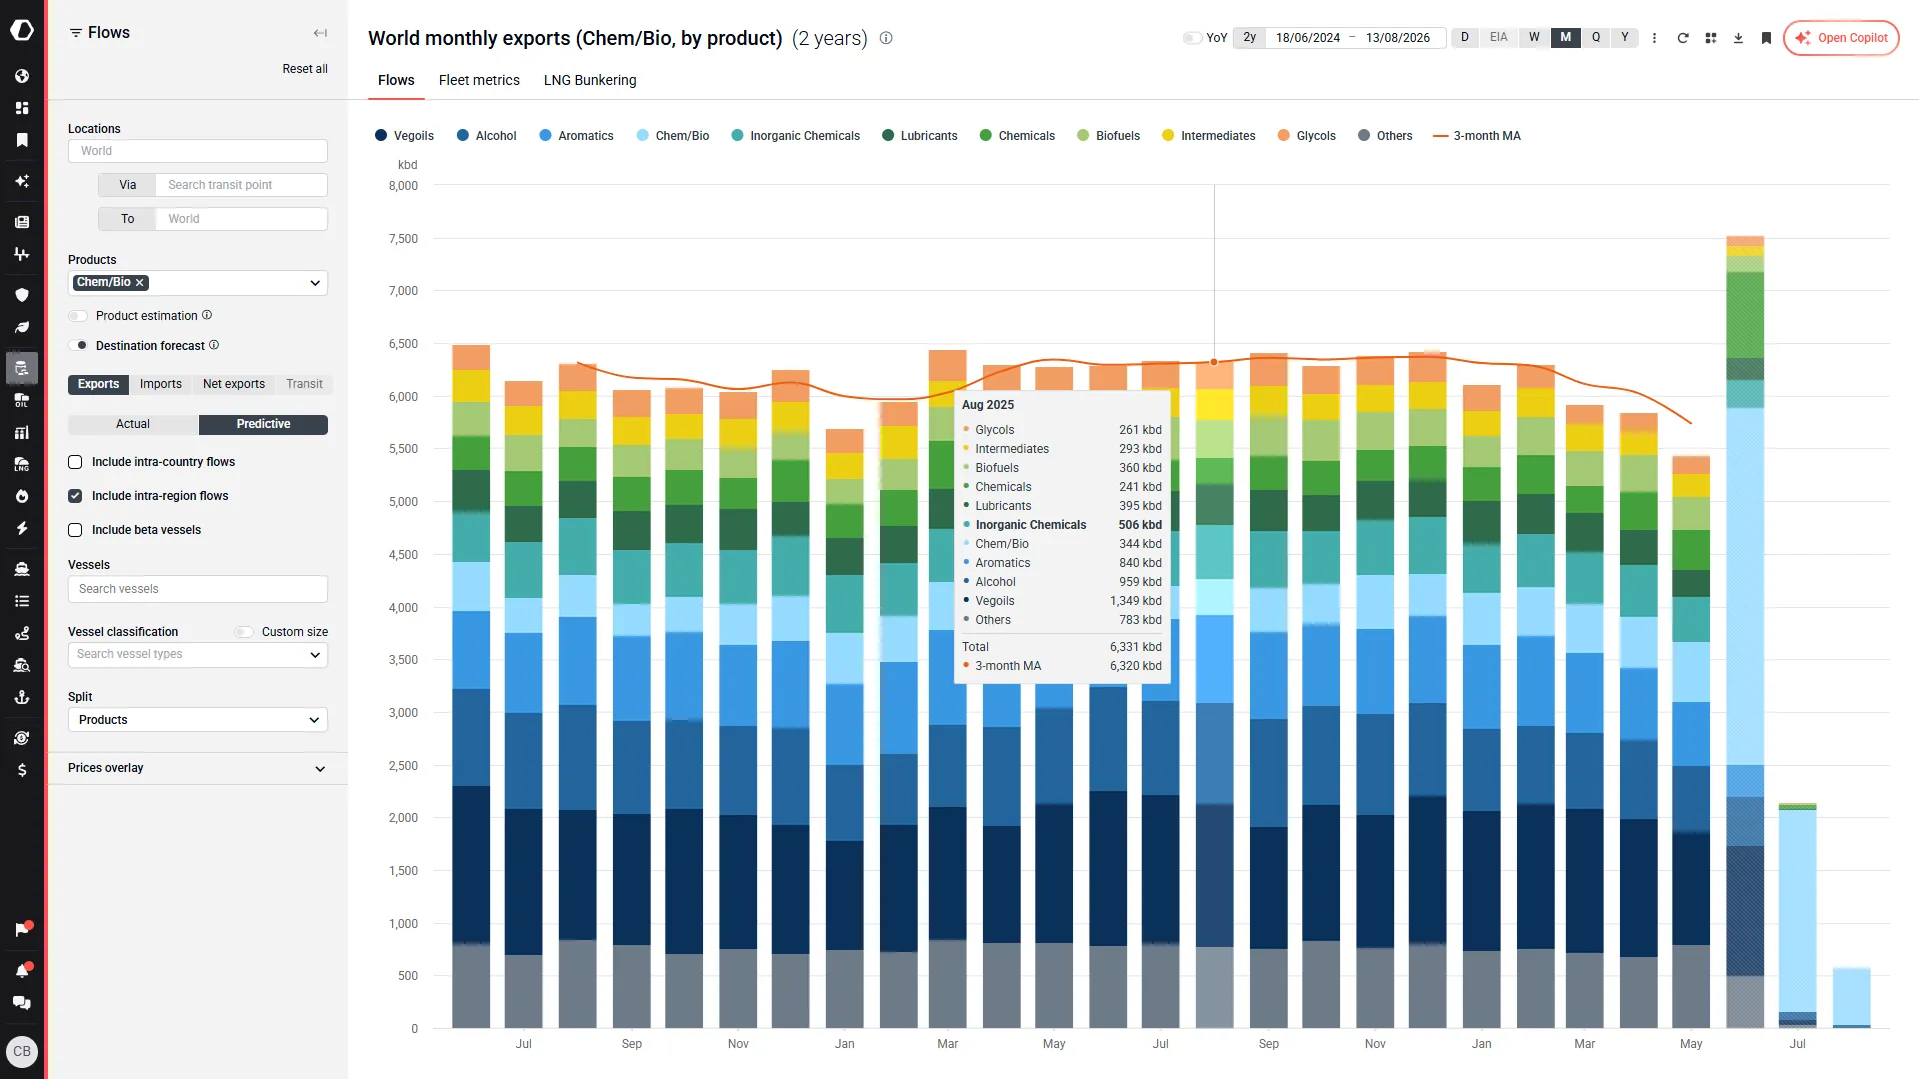Open the shield icon in sidebar

click(x=22, y=295)
